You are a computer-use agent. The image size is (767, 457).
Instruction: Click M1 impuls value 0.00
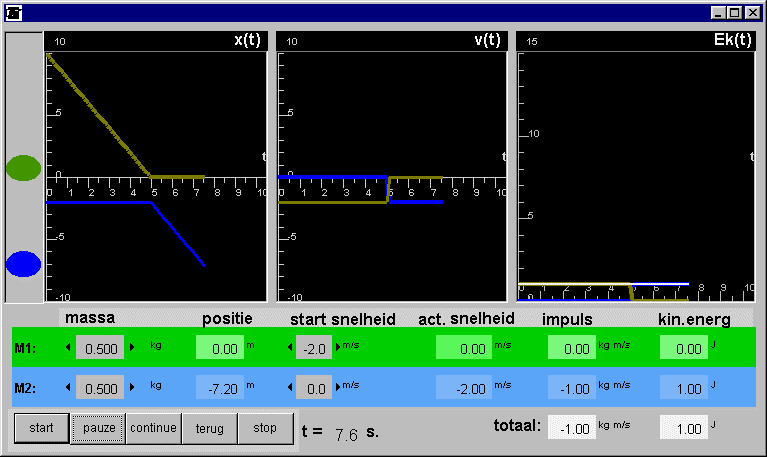(572, 347)
